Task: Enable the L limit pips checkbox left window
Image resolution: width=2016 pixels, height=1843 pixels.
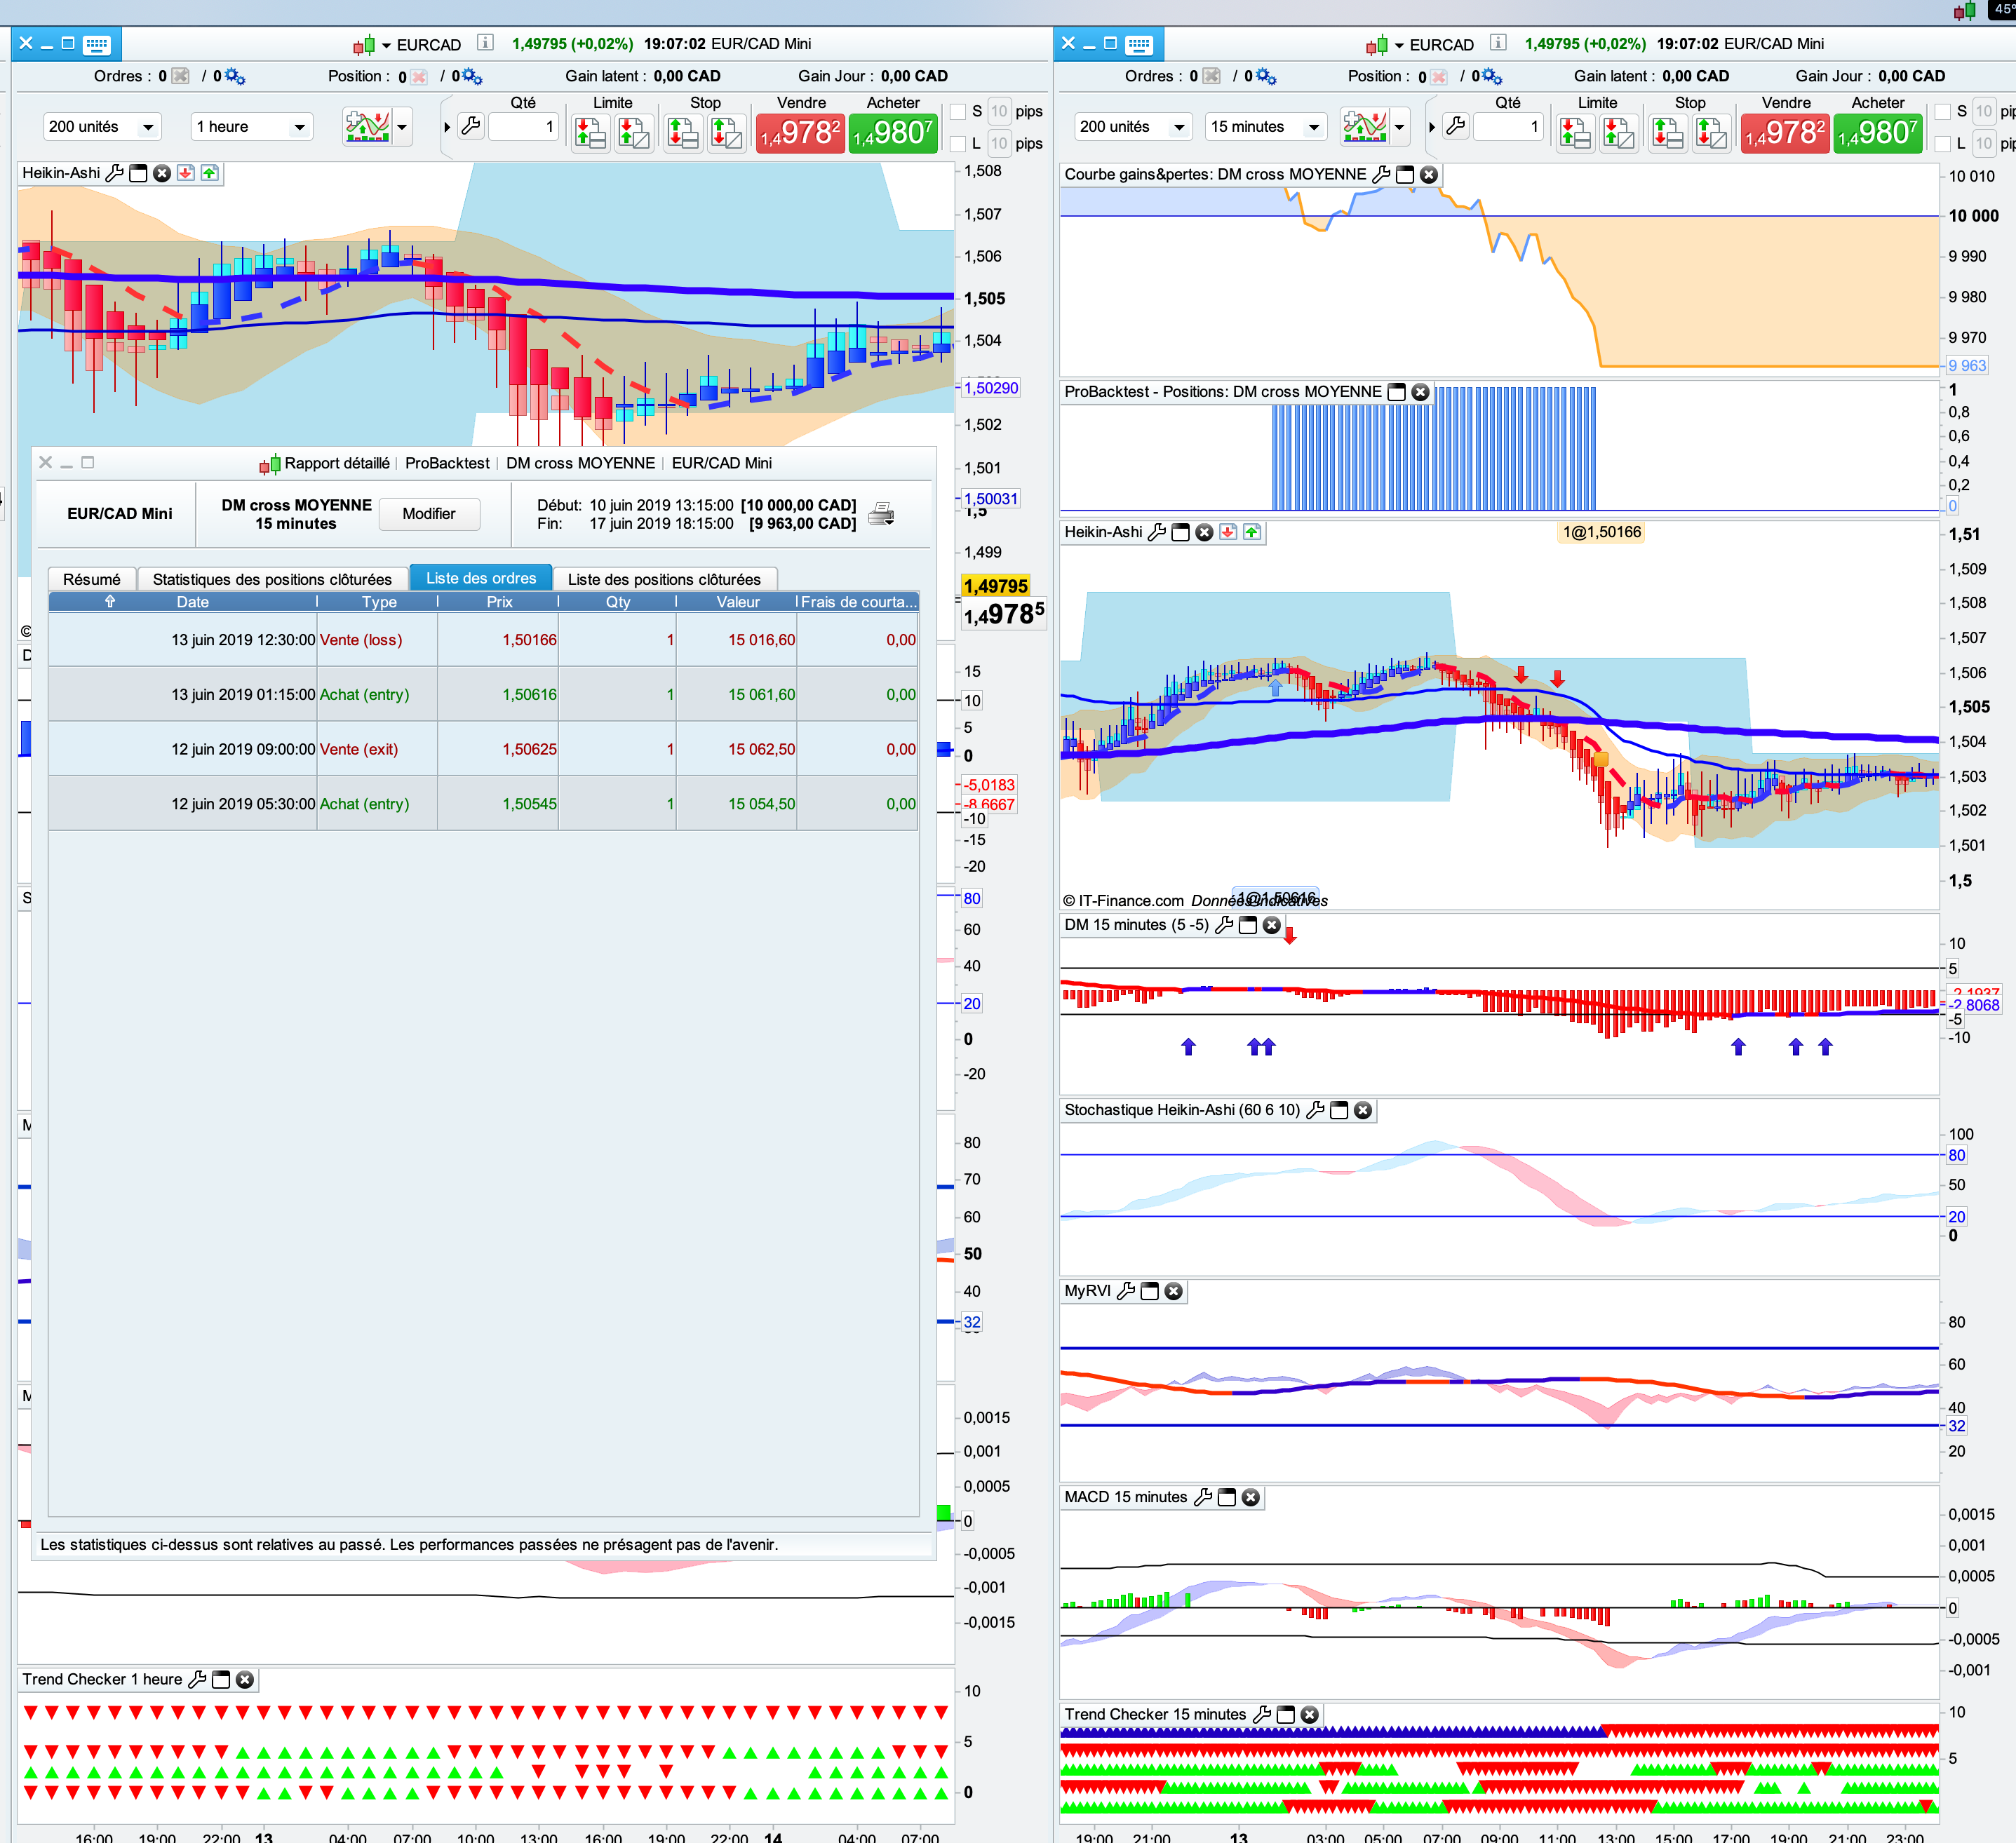Action: point(958,143)
